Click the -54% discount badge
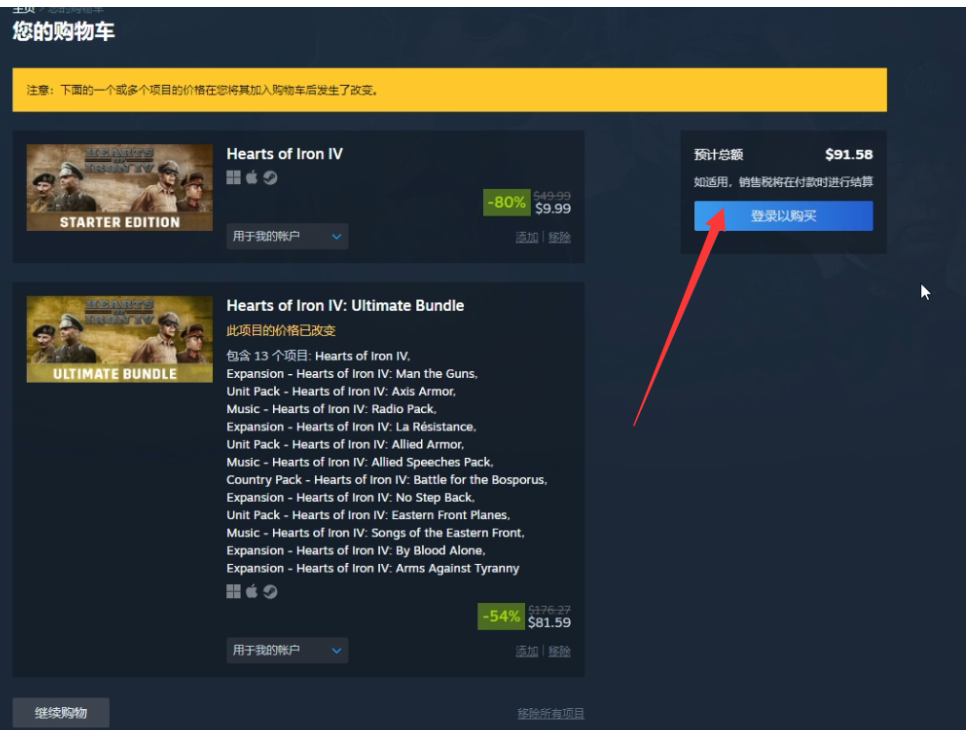Viewport: 969px width, 730px height. 501,616
